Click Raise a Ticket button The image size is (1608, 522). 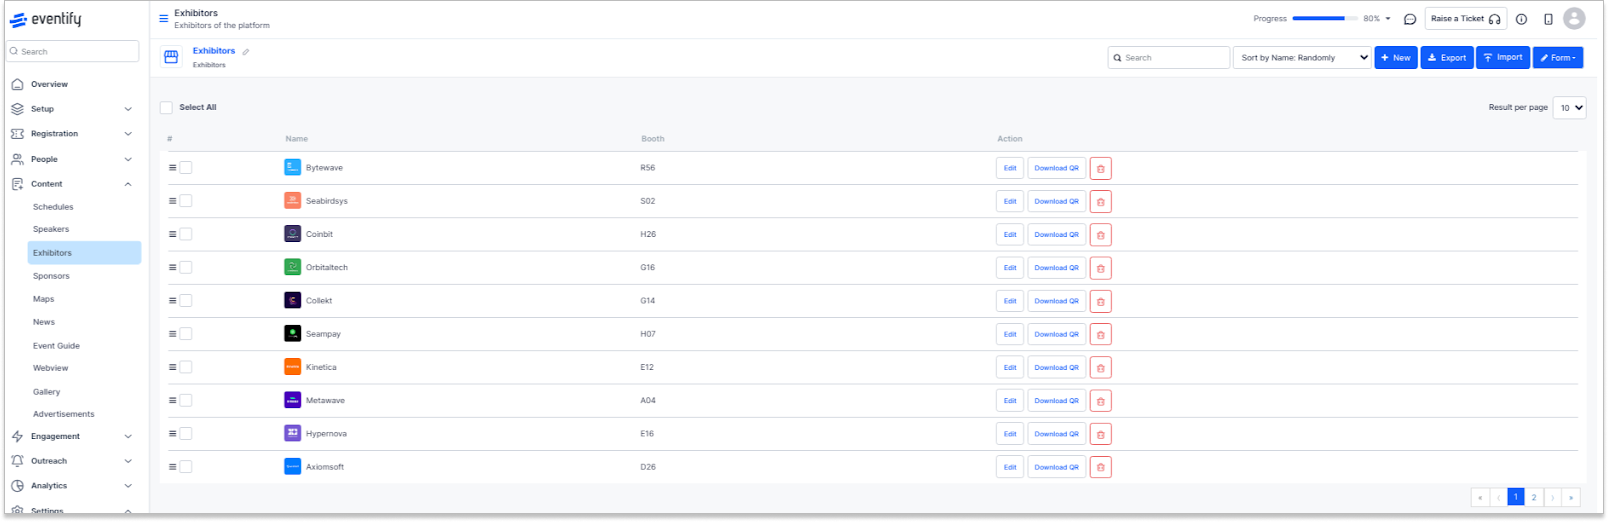click(x=1466, y=19)
